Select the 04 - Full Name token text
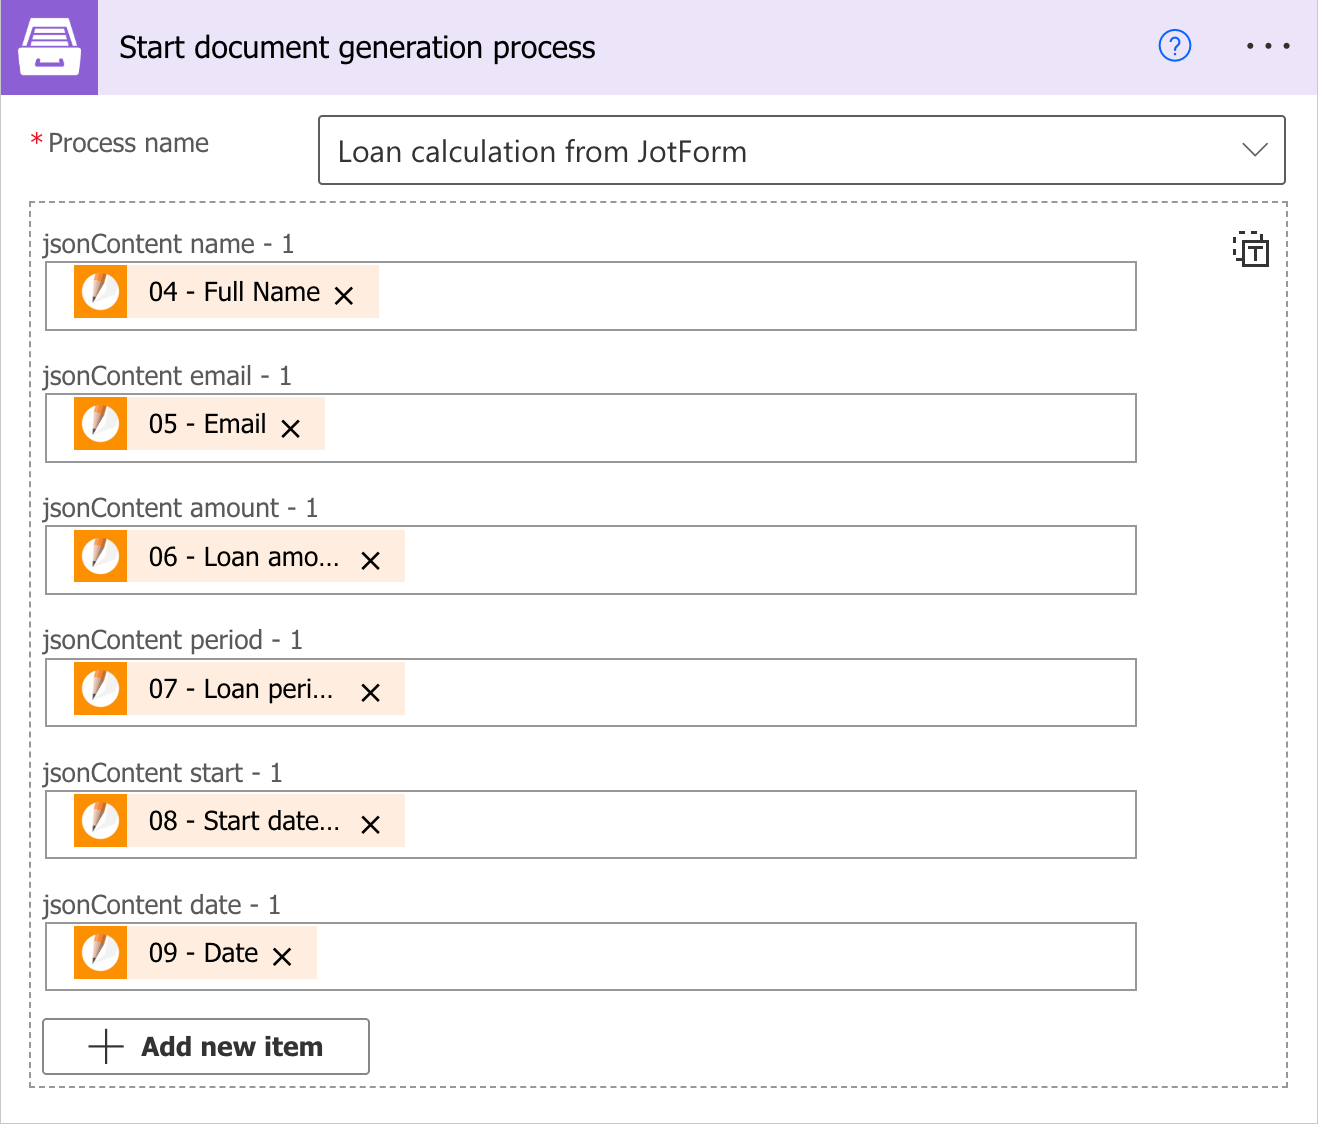 (234, 292)
